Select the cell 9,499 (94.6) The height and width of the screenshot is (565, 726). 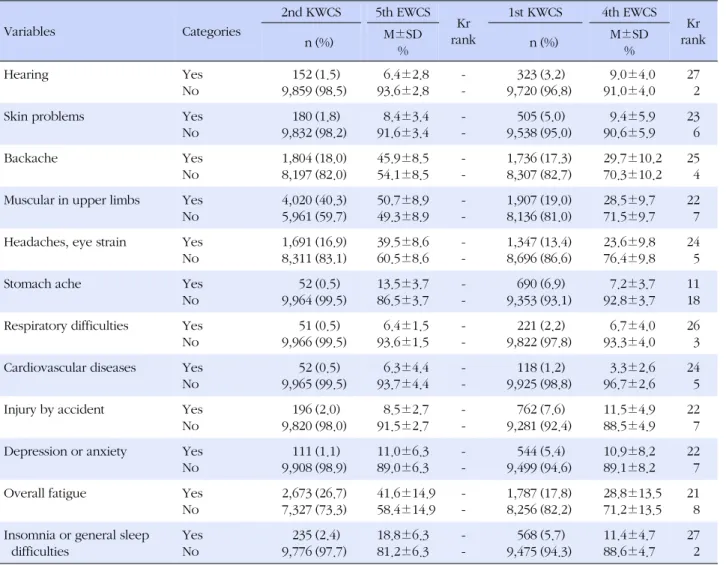click(x=538, y=468)
